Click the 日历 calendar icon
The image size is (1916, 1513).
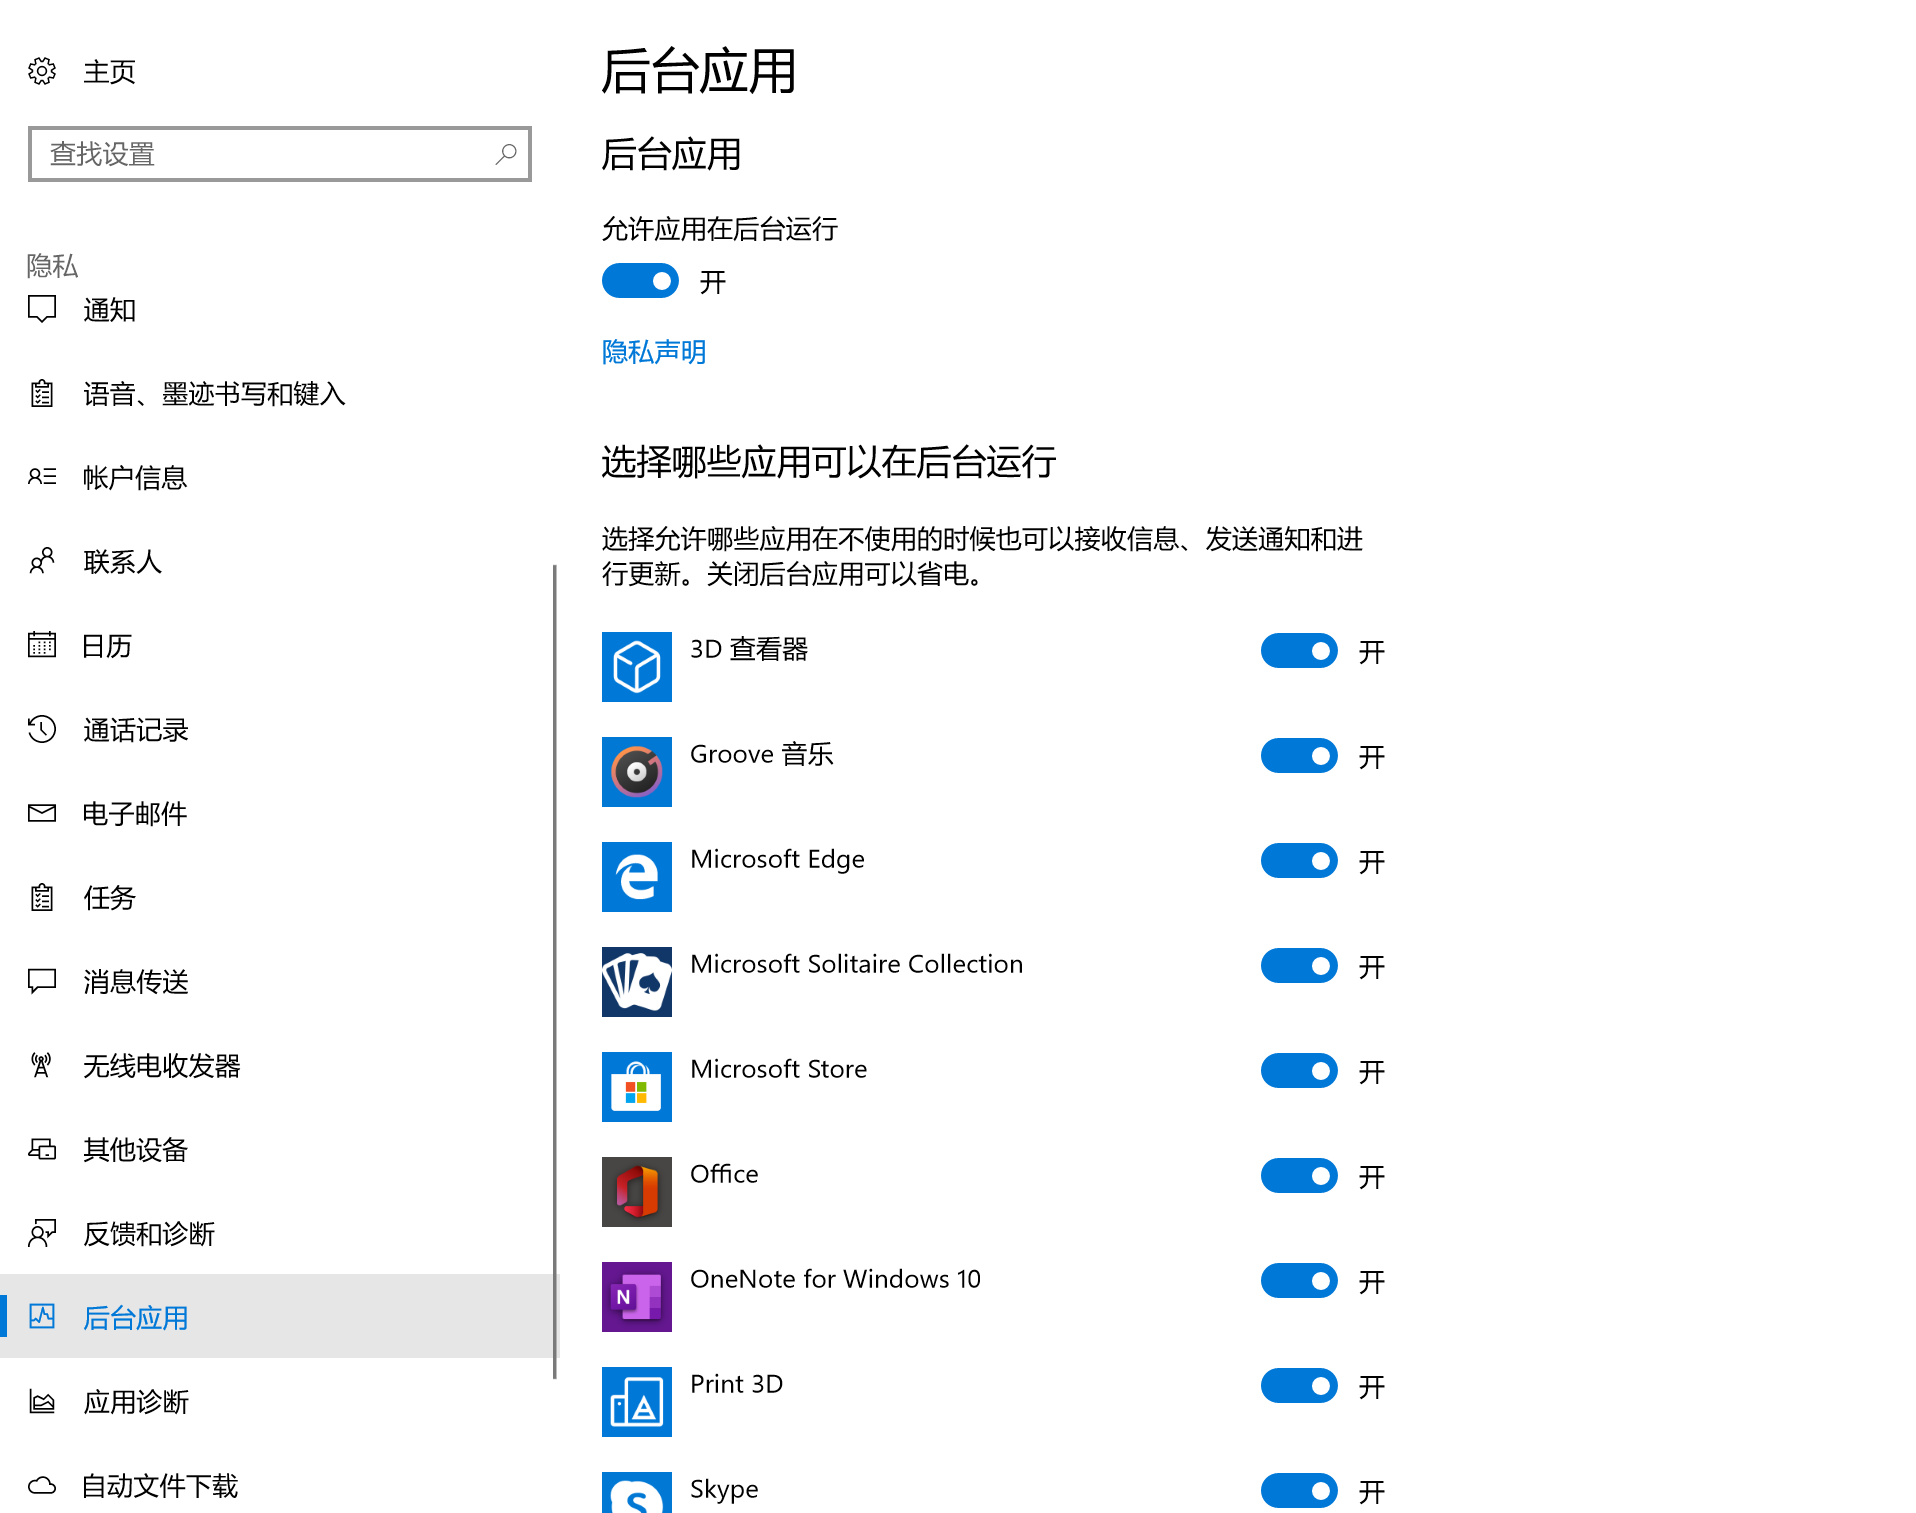click(42, 646)
